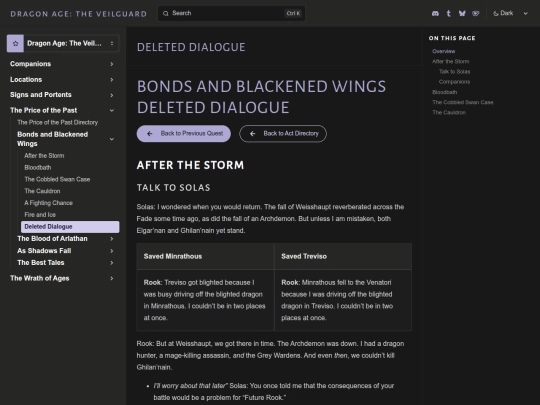Open Bloodbath in sidebar
540x405 pixels.
(x=38, y=167)
